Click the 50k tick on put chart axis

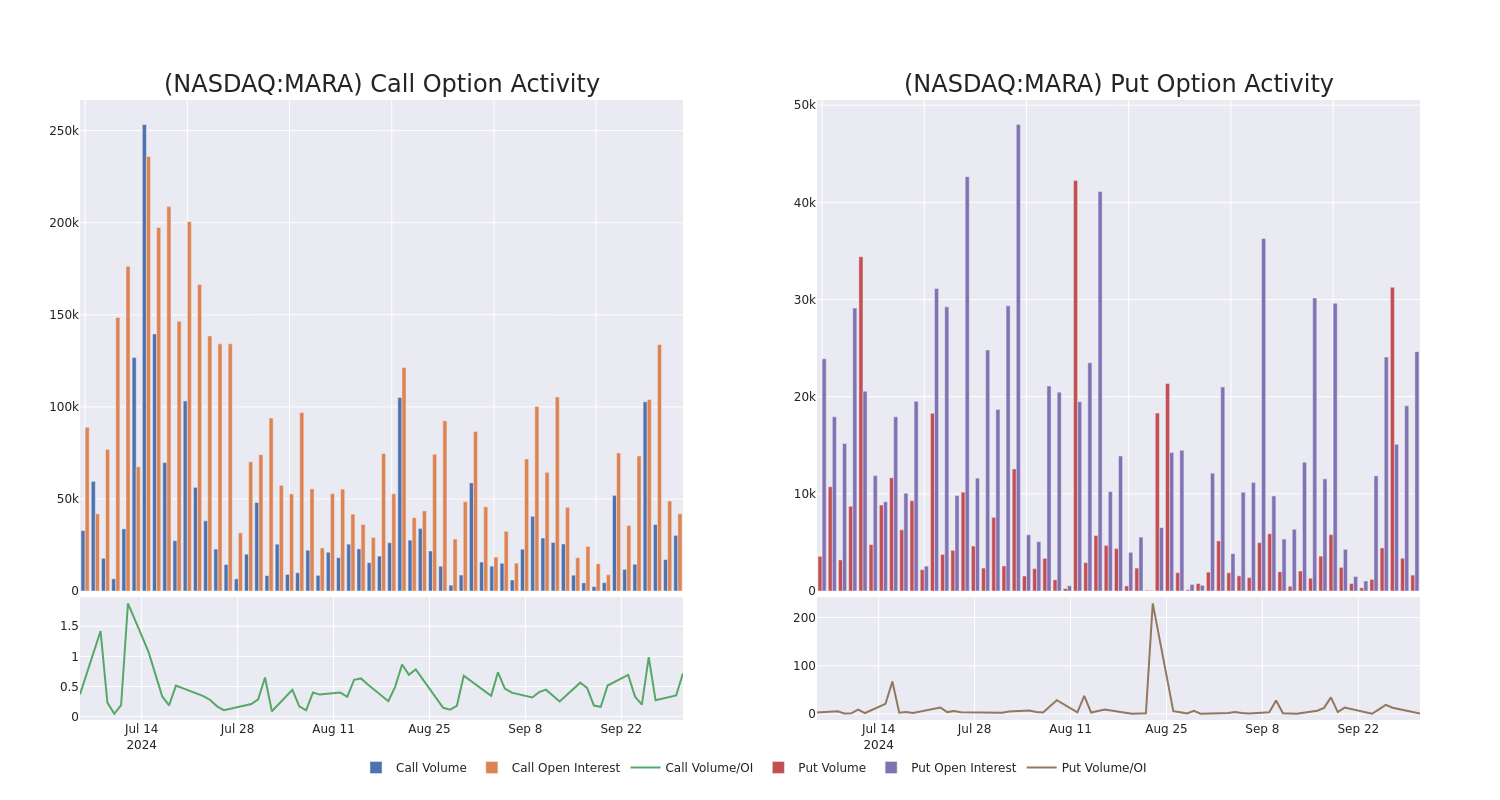(805, 105)
